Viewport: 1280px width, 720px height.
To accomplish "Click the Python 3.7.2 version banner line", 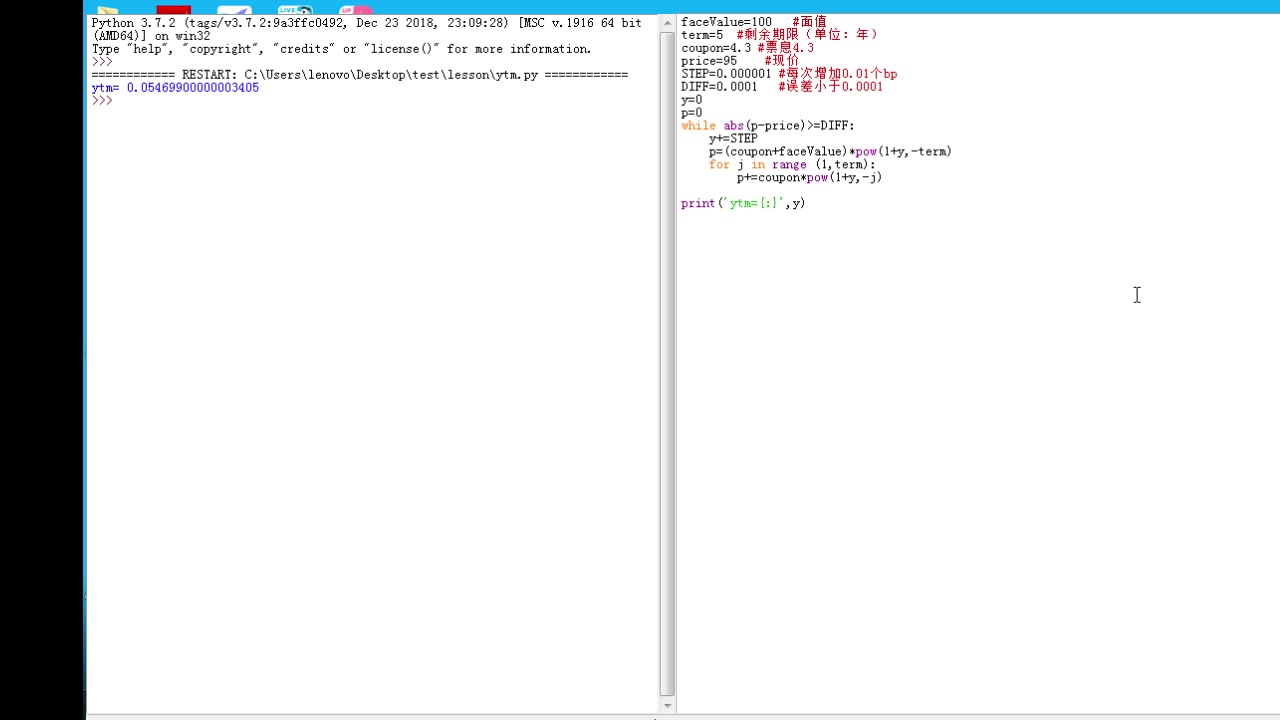I will pyautogui.click(x=367, y=23).
